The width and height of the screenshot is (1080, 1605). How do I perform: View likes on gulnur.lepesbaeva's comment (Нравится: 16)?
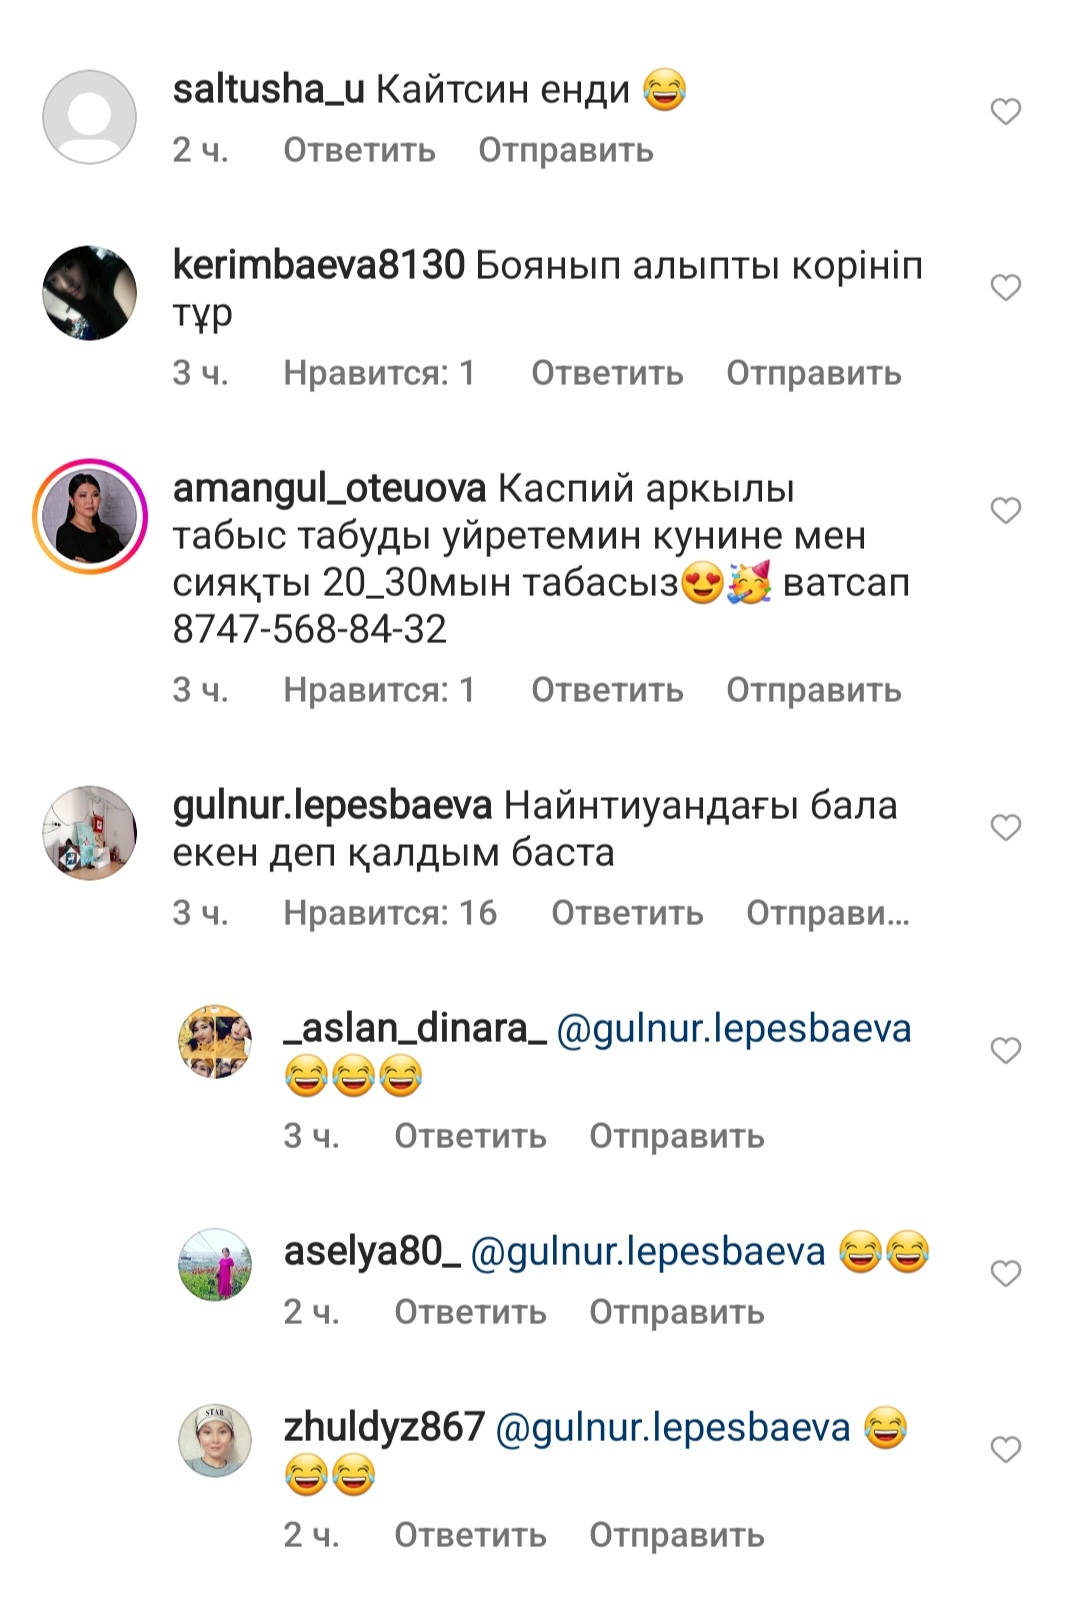coord(390,913)
